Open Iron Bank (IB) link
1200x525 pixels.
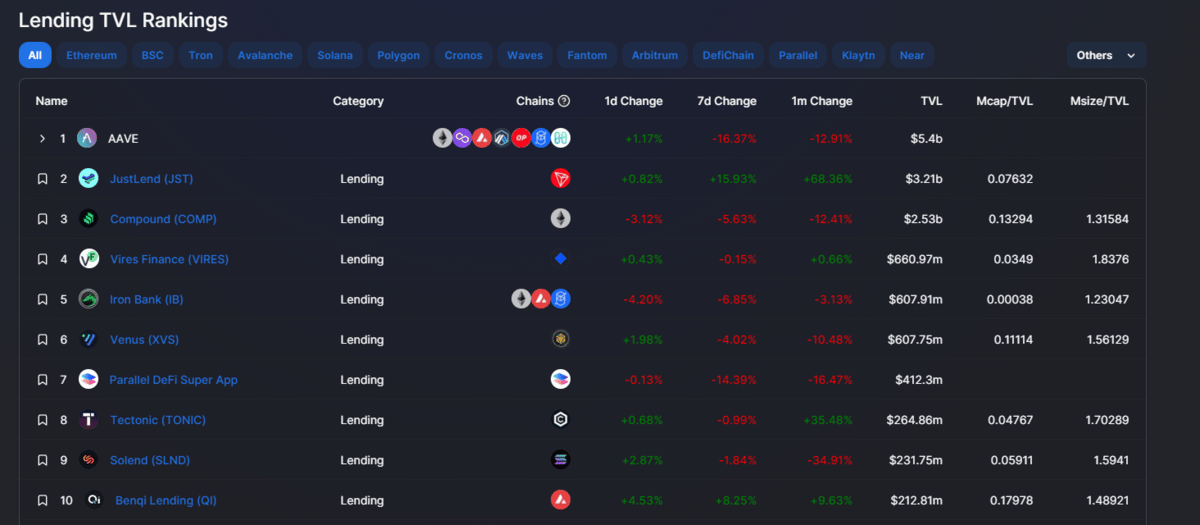[146, 299]
